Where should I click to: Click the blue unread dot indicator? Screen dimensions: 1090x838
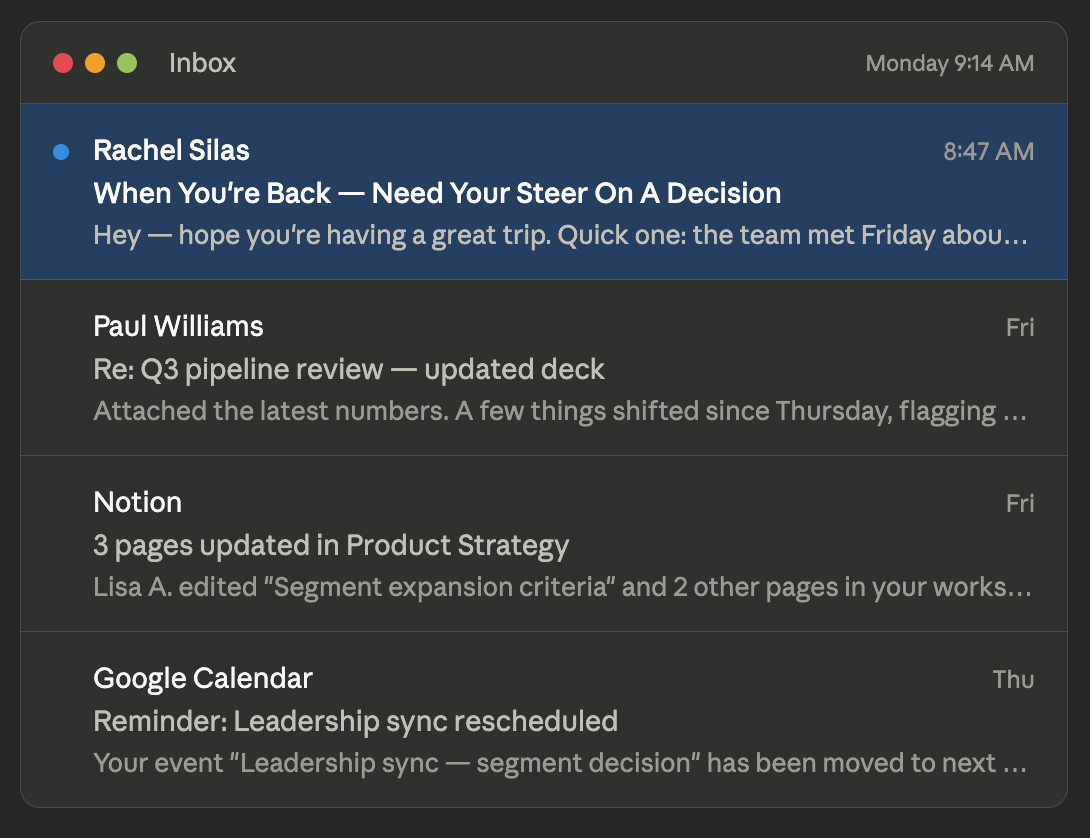(61, 152)
